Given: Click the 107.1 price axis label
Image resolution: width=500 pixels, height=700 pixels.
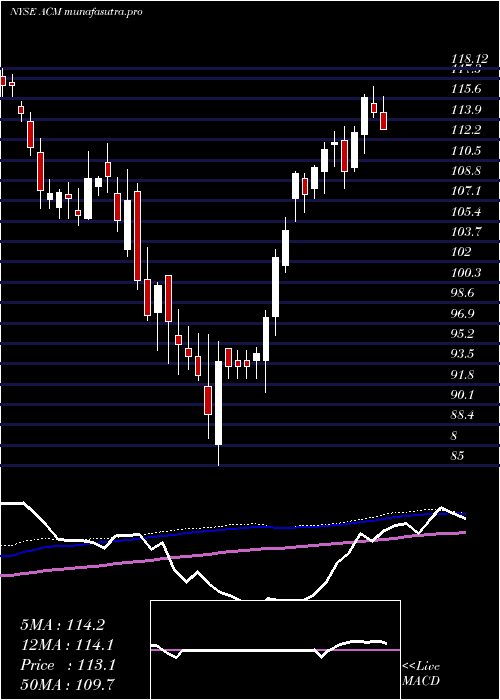Looking at the screenshot, I should pyautogui.click(x=466, y=191).
